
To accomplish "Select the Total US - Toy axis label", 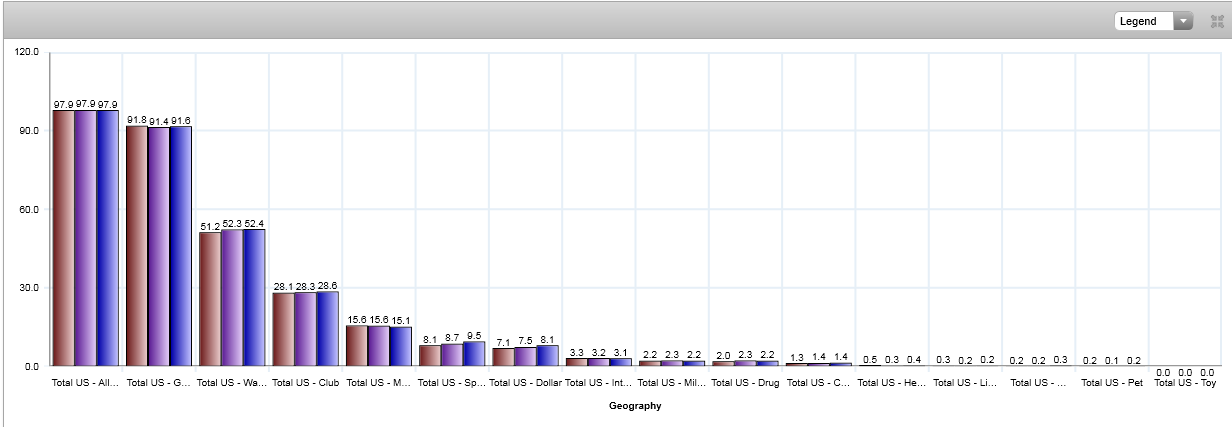I will [x=1185, y=382].
